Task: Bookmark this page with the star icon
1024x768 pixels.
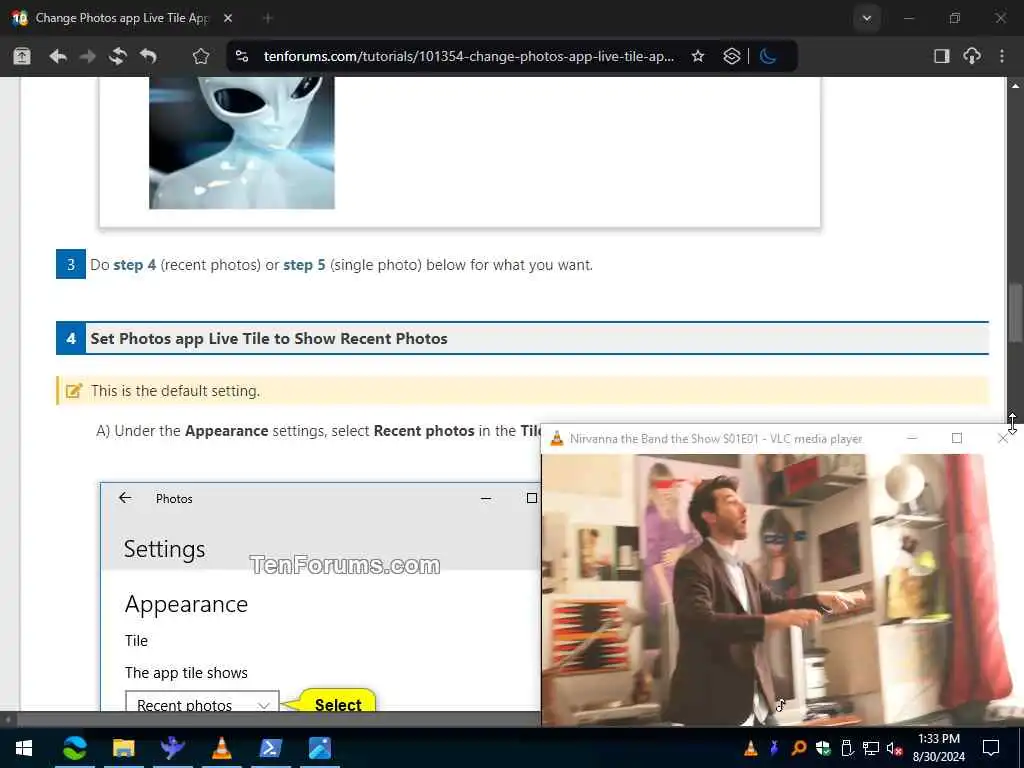Action: click(x=698, y=57)
